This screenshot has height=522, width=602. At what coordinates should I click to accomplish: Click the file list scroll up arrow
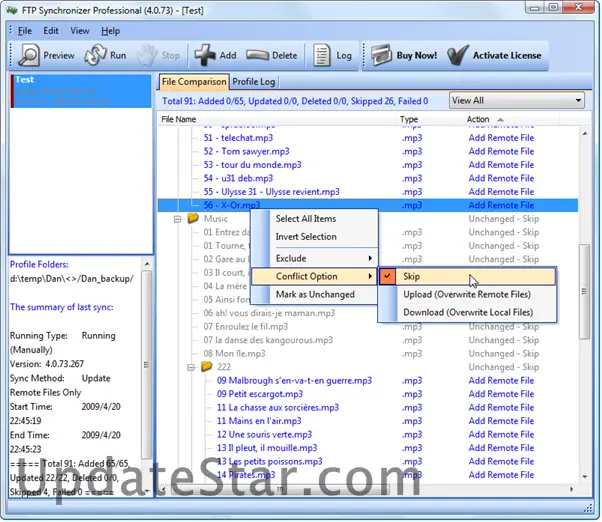pyautogui.click(x=584, y=134)
